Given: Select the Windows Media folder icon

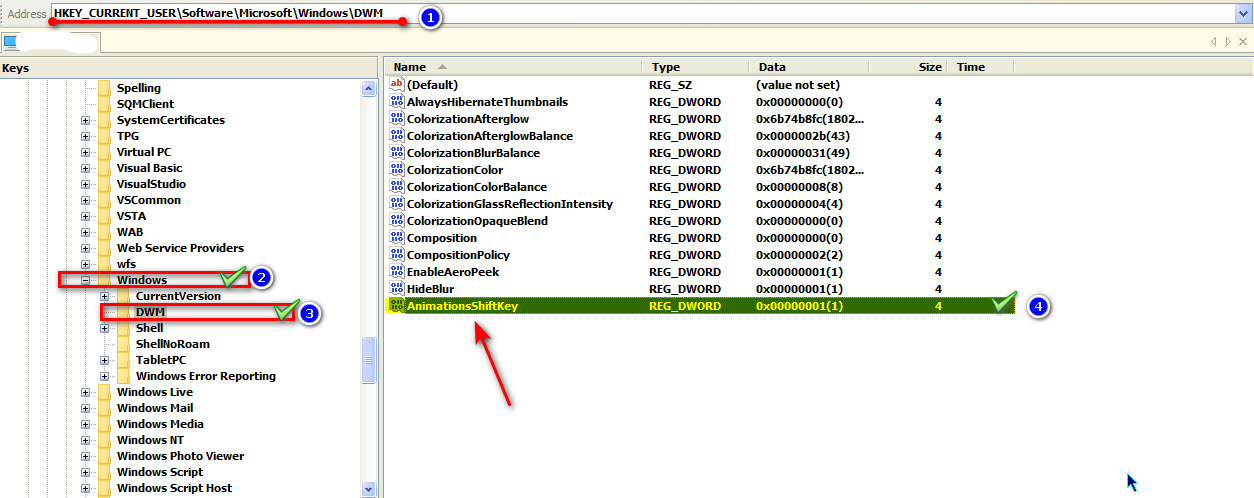Looking at the screenshot, I should tap(105, 424).
